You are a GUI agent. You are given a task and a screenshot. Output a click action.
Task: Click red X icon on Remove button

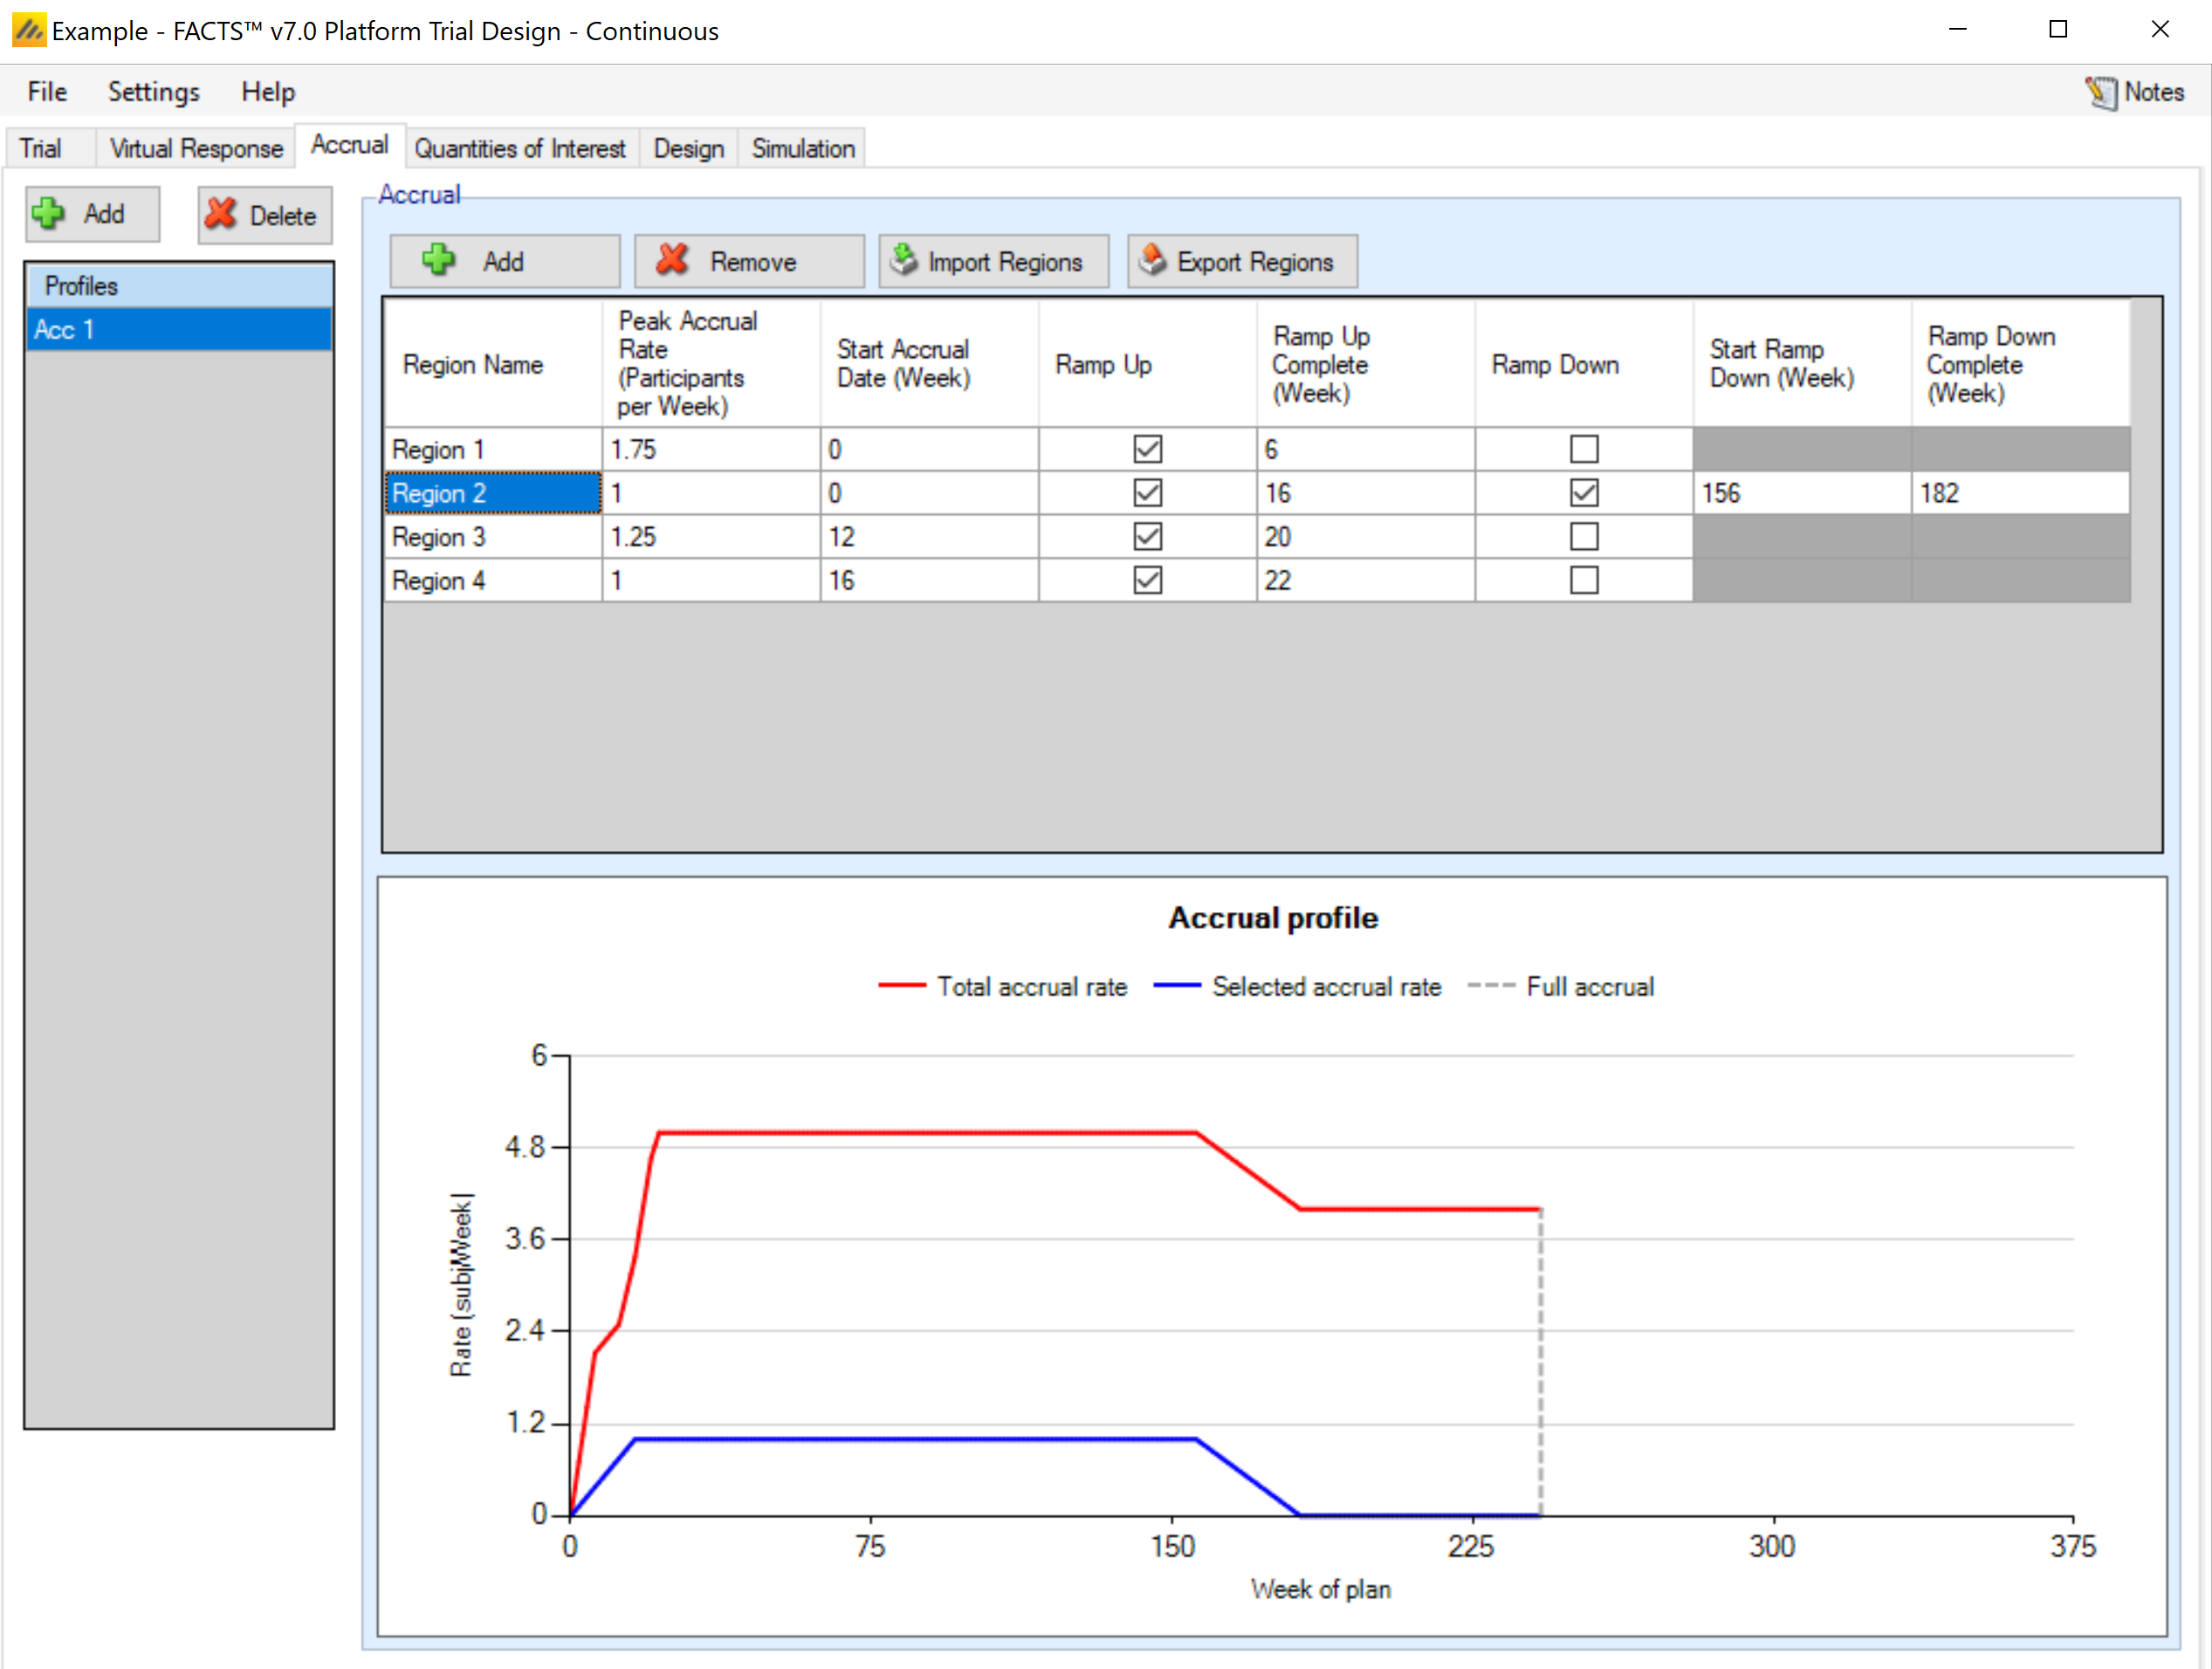tap(672, 261)
